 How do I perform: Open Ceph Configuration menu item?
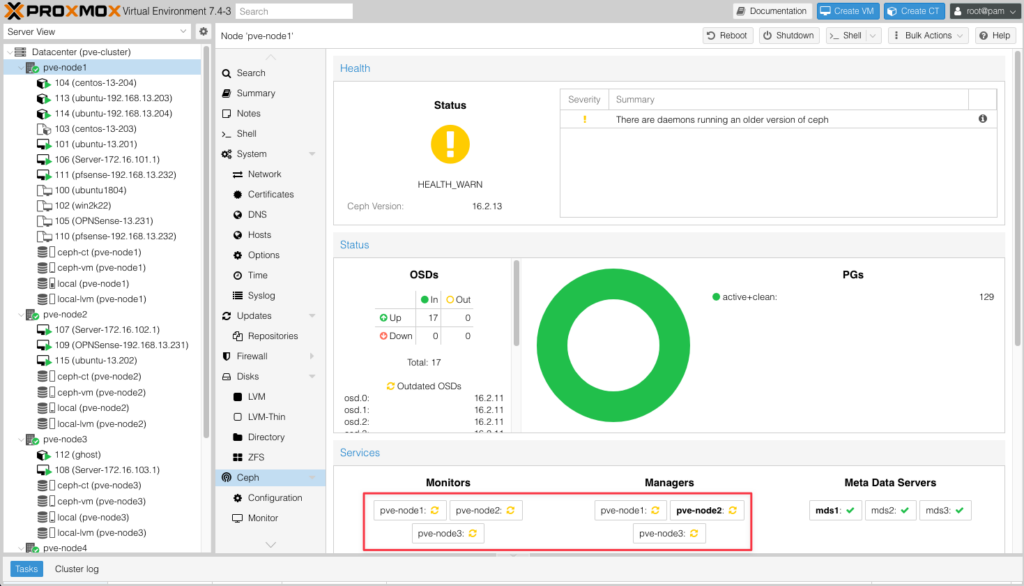point(270,498)
